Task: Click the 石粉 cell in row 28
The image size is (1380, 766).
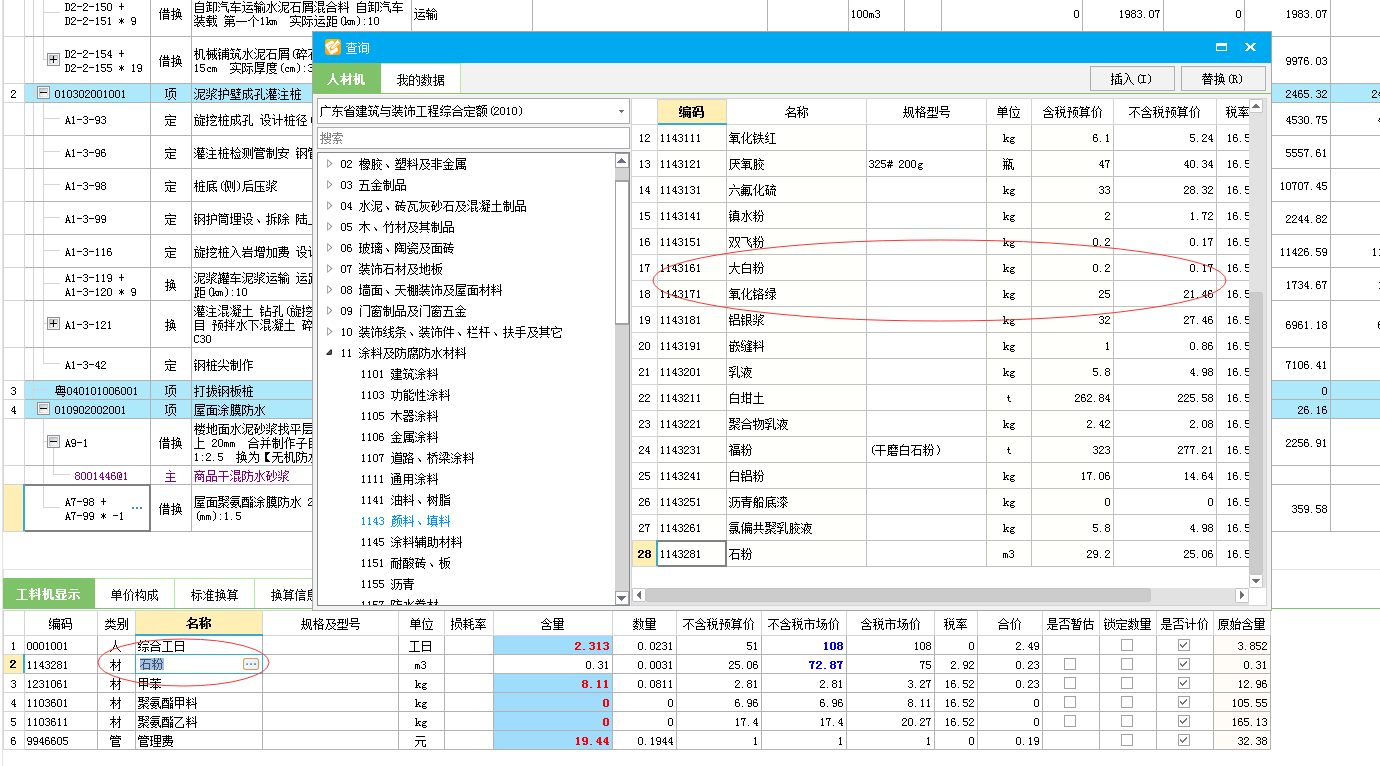Action: [x=796, y=554]
